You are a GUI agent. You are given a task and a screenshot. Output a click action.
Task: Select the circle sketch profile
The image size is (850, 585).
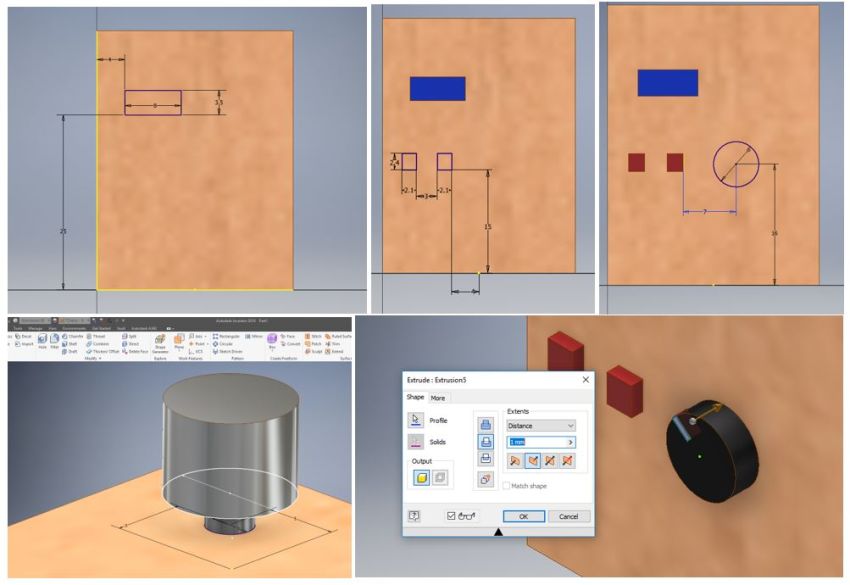pos(736,164)
